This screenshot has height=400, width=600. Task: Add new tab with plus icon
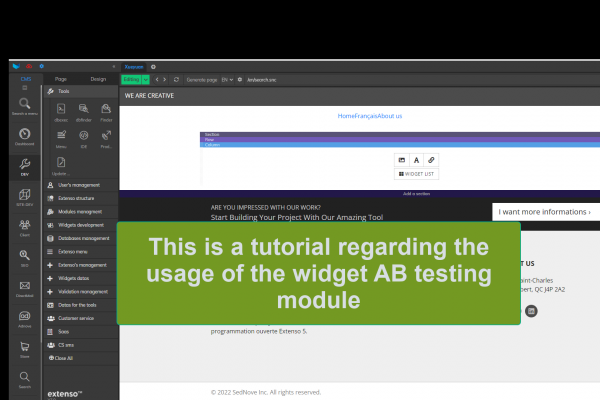click(153, 67)
